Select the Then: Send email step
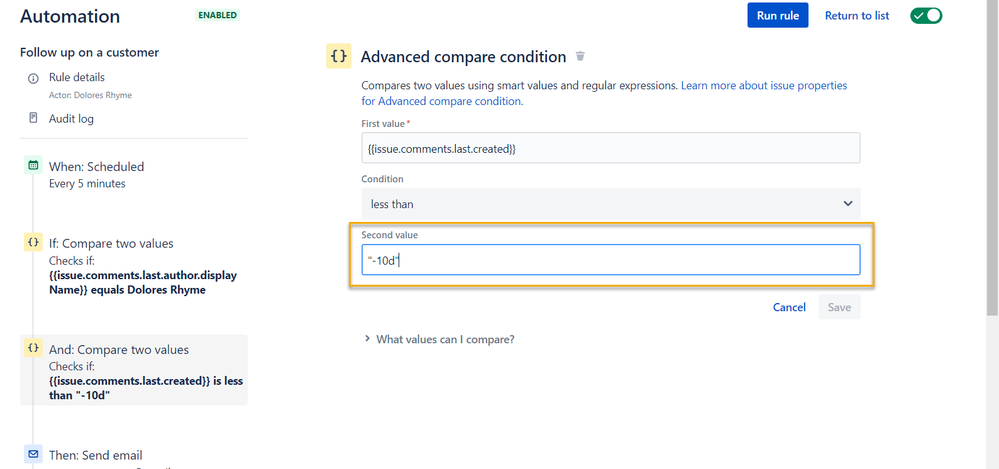The height and width of the screenshot is (469, 999). [96, 455]
